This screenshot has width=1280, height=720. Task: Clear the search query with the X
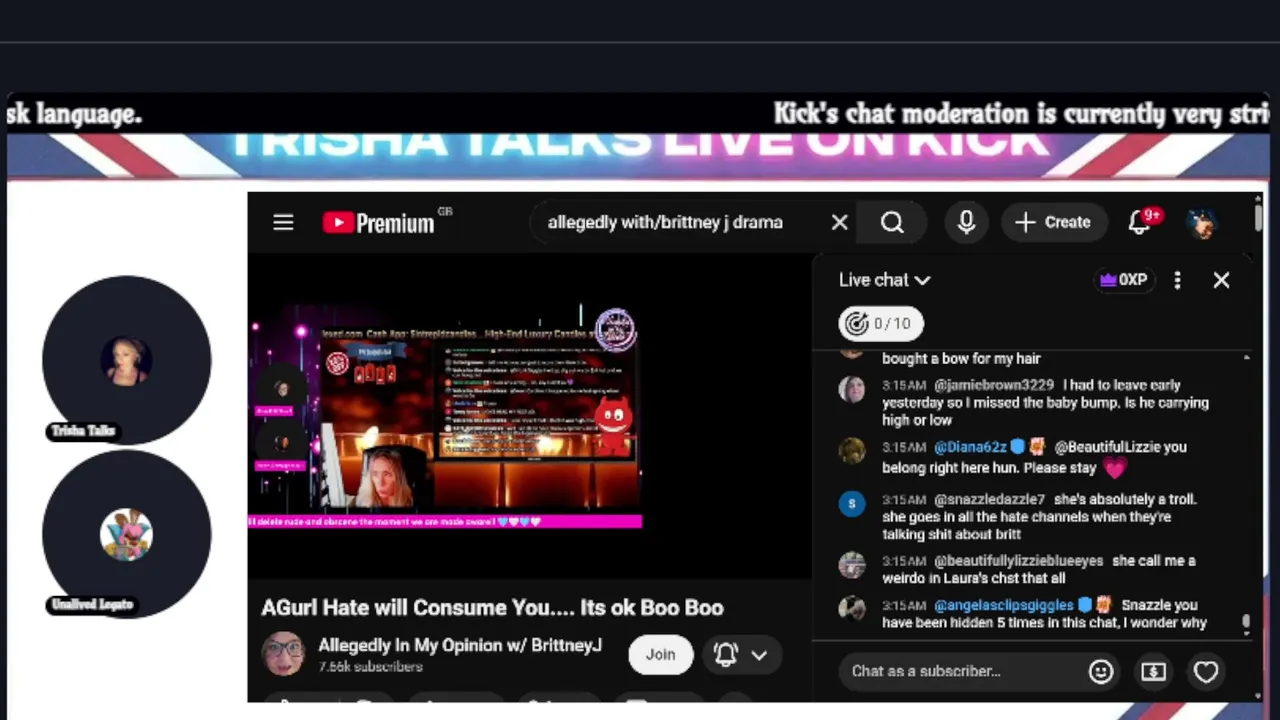(x=839, y=222)
